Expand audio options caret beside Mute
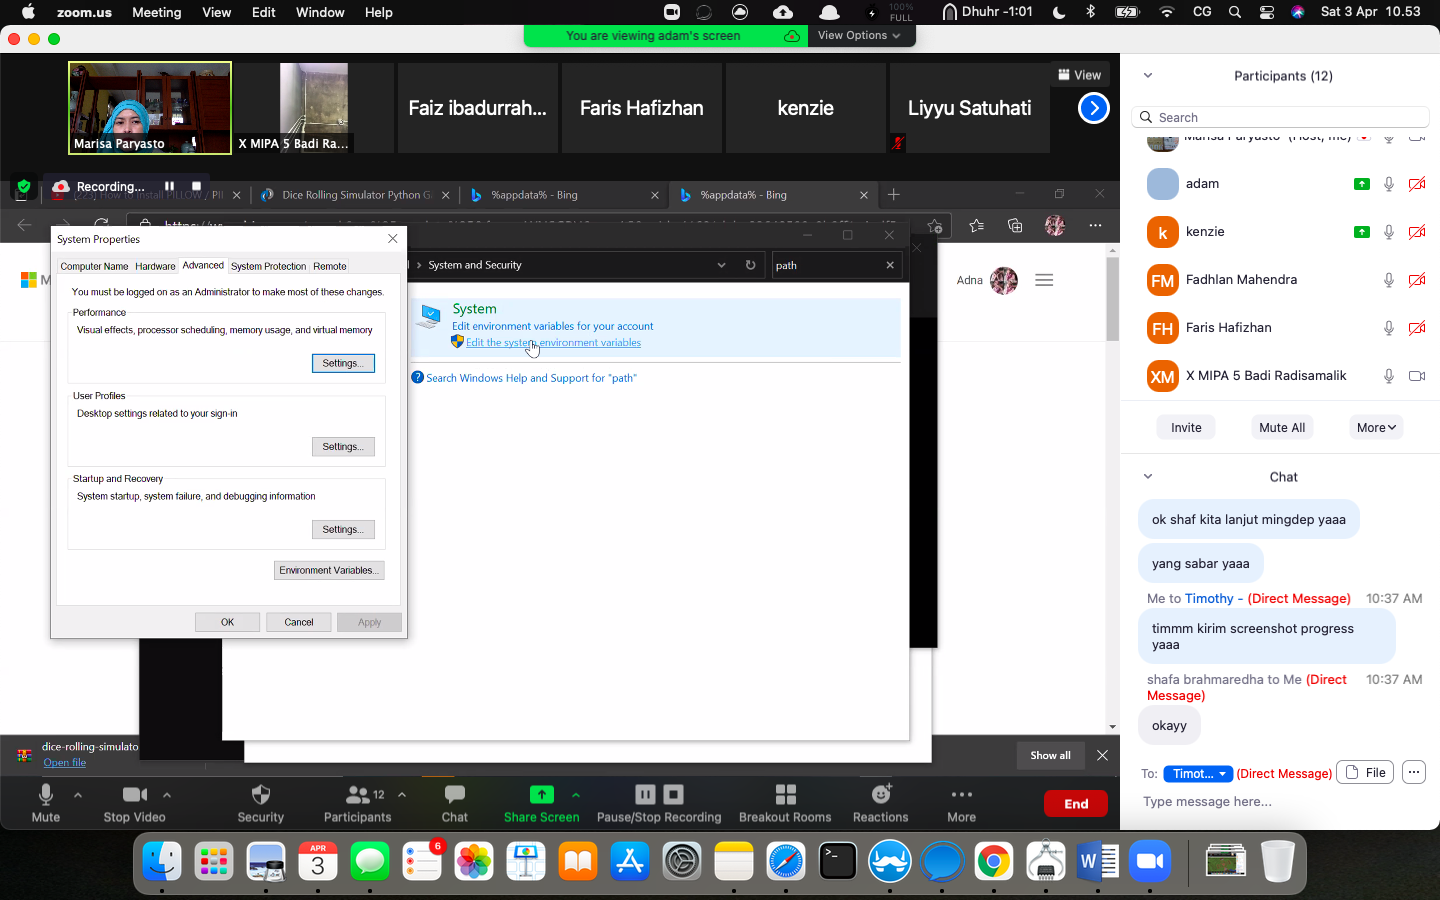This screenshot has width=1440, height=900. click(78, 795)
